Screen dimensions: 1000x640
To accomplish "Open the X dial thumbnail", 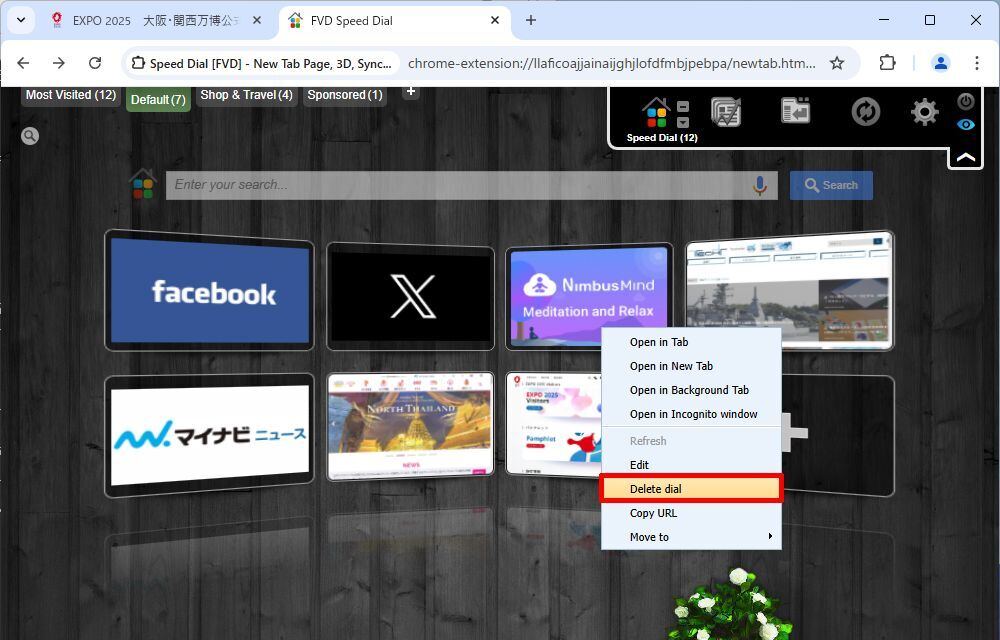I will [x=411, y=296].
